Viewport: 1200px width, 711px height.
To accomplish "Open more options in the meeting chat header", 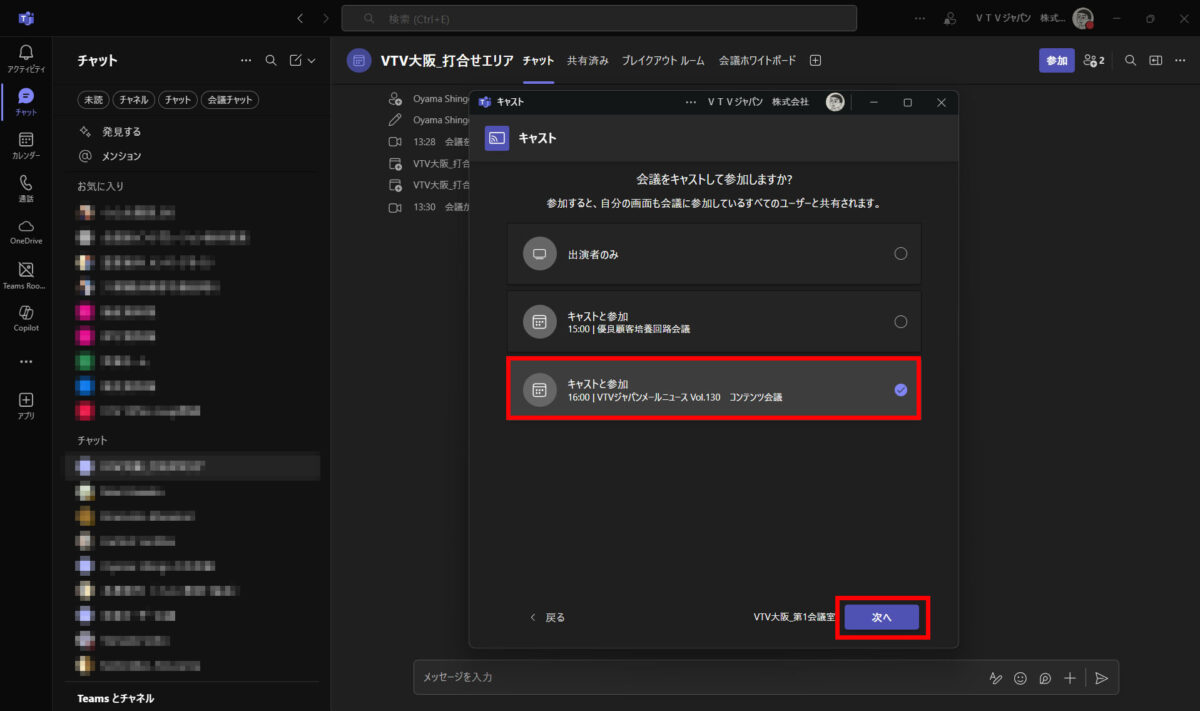I will pos(1181,61).
